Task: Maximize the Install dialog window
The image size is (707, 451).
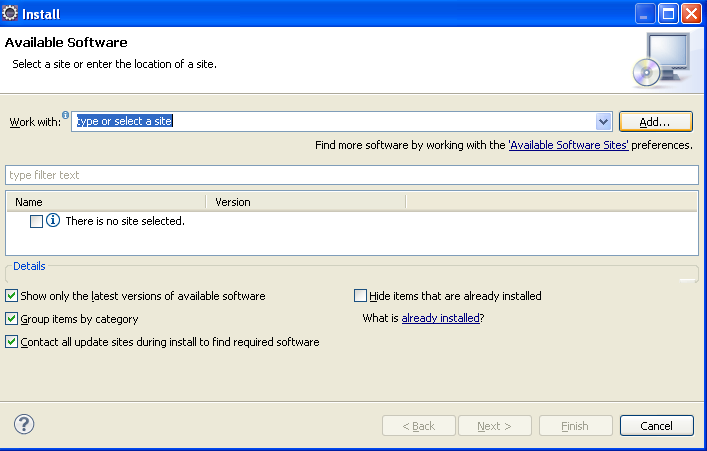Action: (668, 13)
